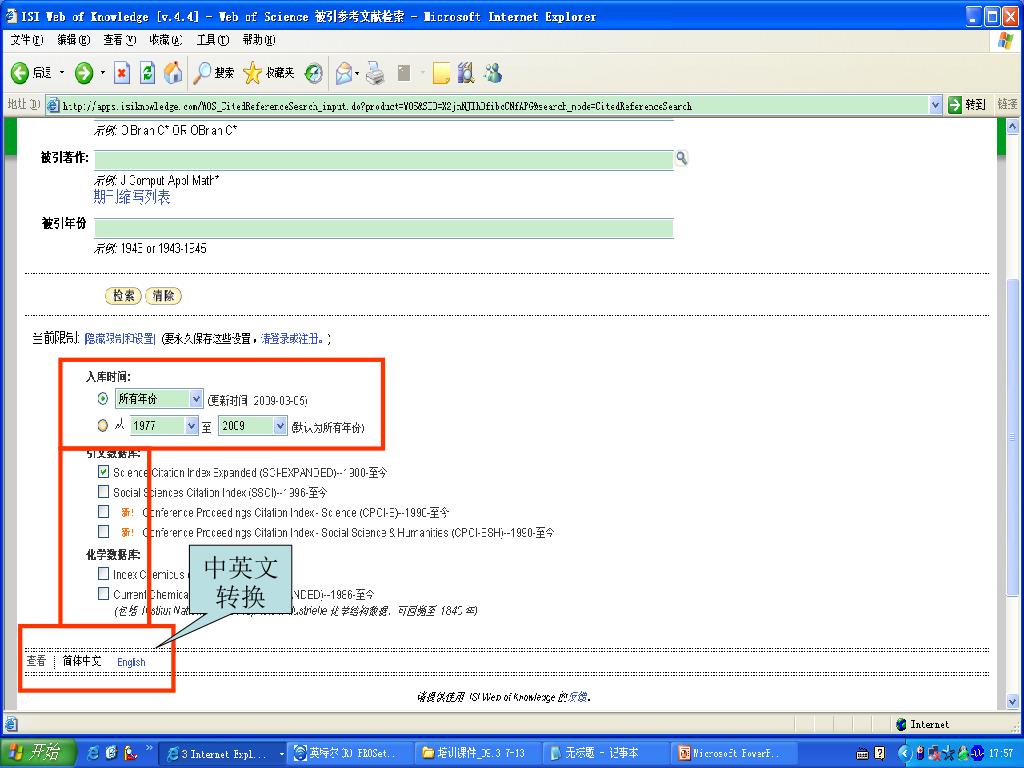This screenshot has width=1024, height=768.
Task: Click the feedback link at page bottom
Action: pos(577,697)
